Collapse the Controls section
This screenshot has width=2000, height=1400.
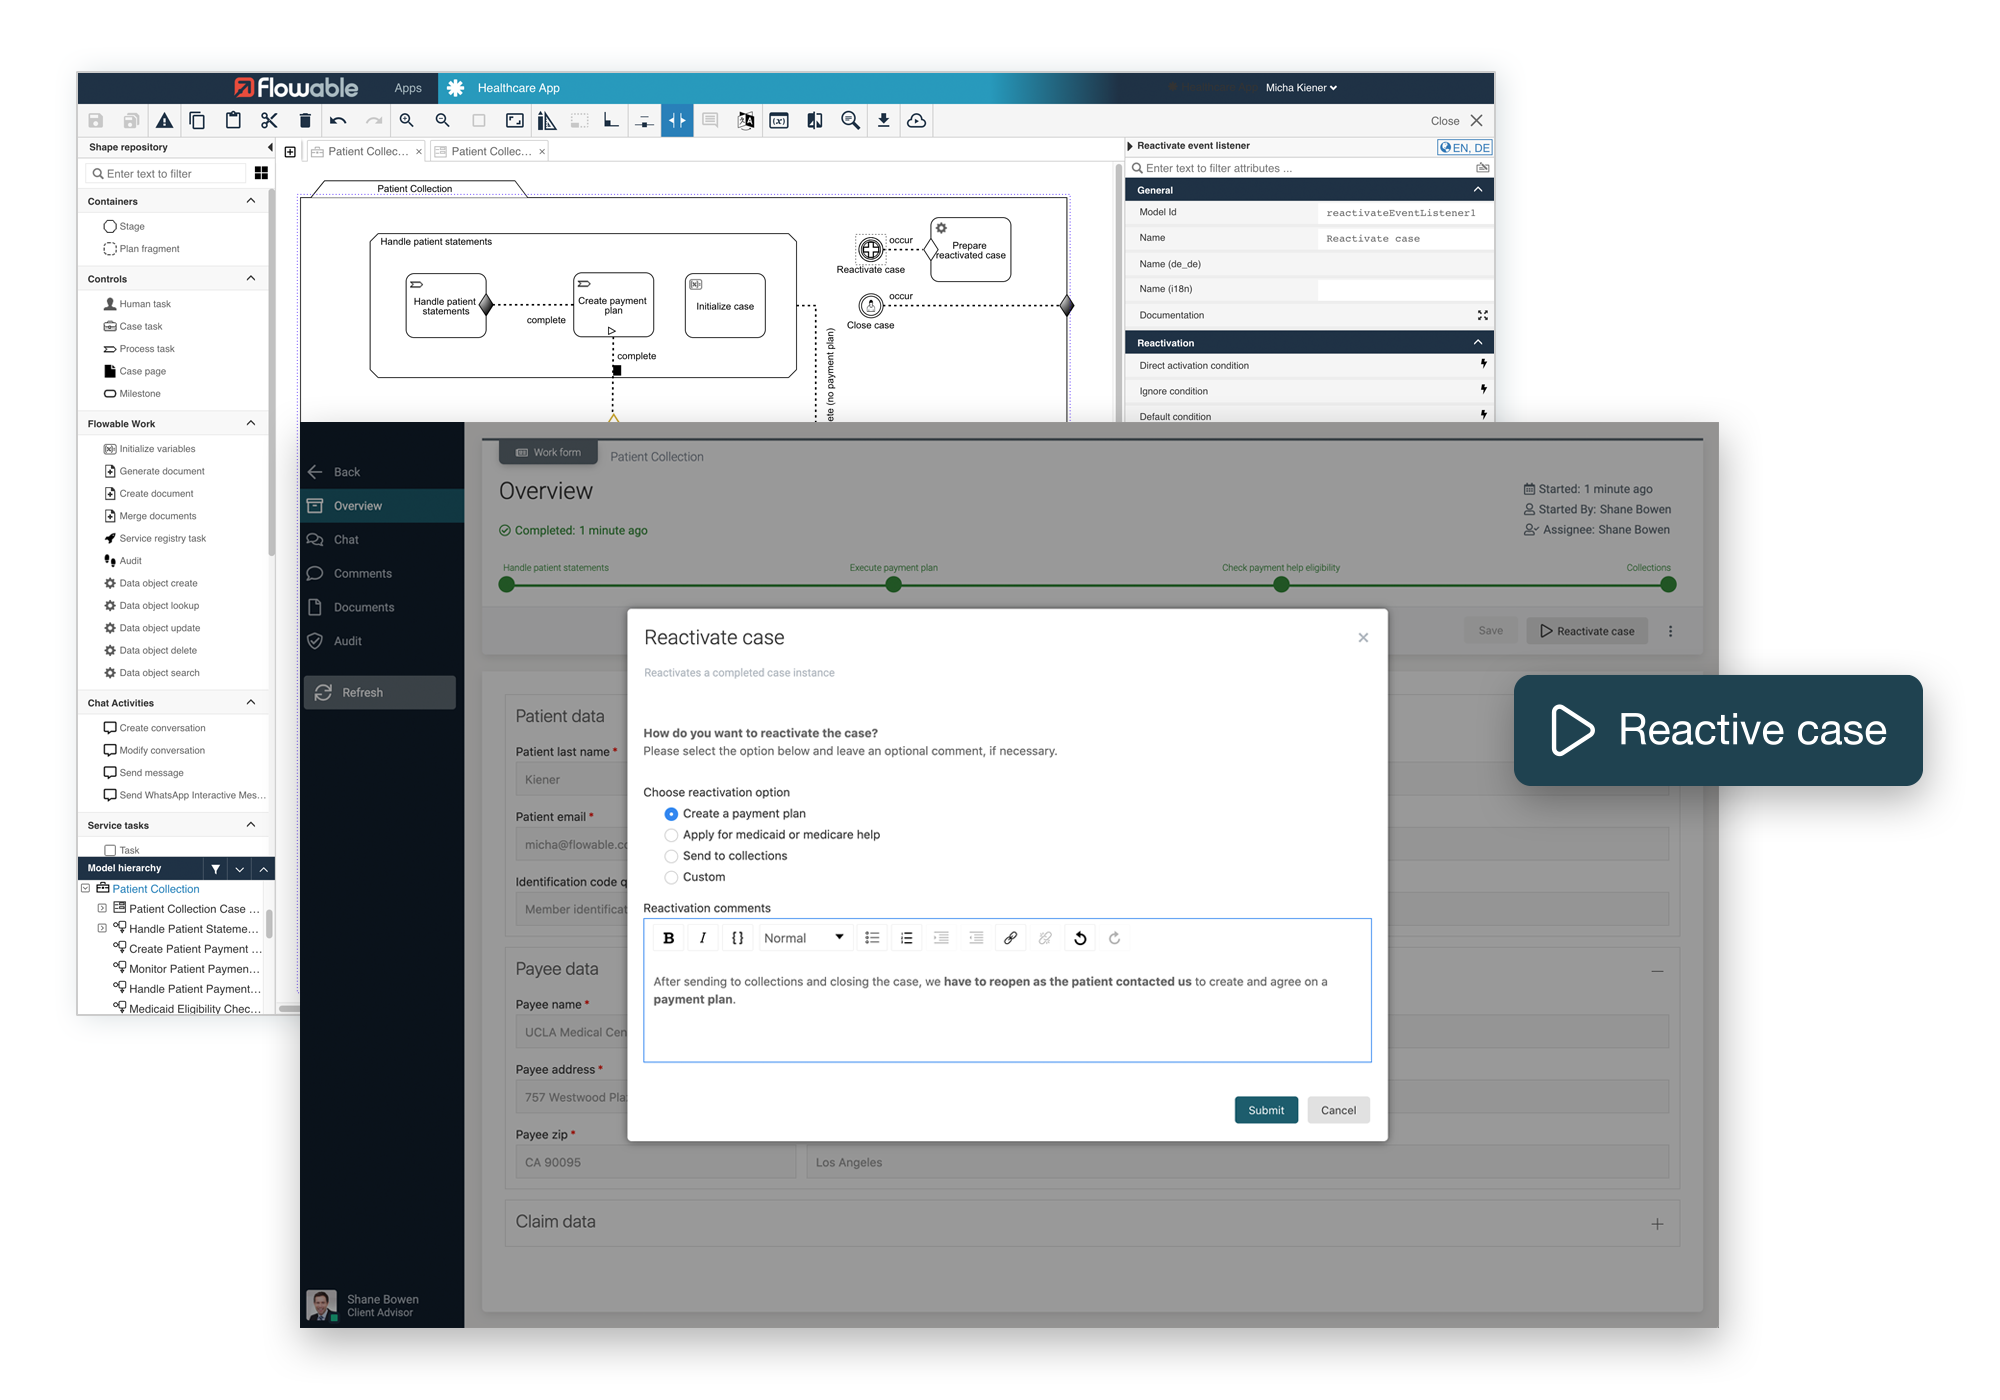[x=251, y=279]
